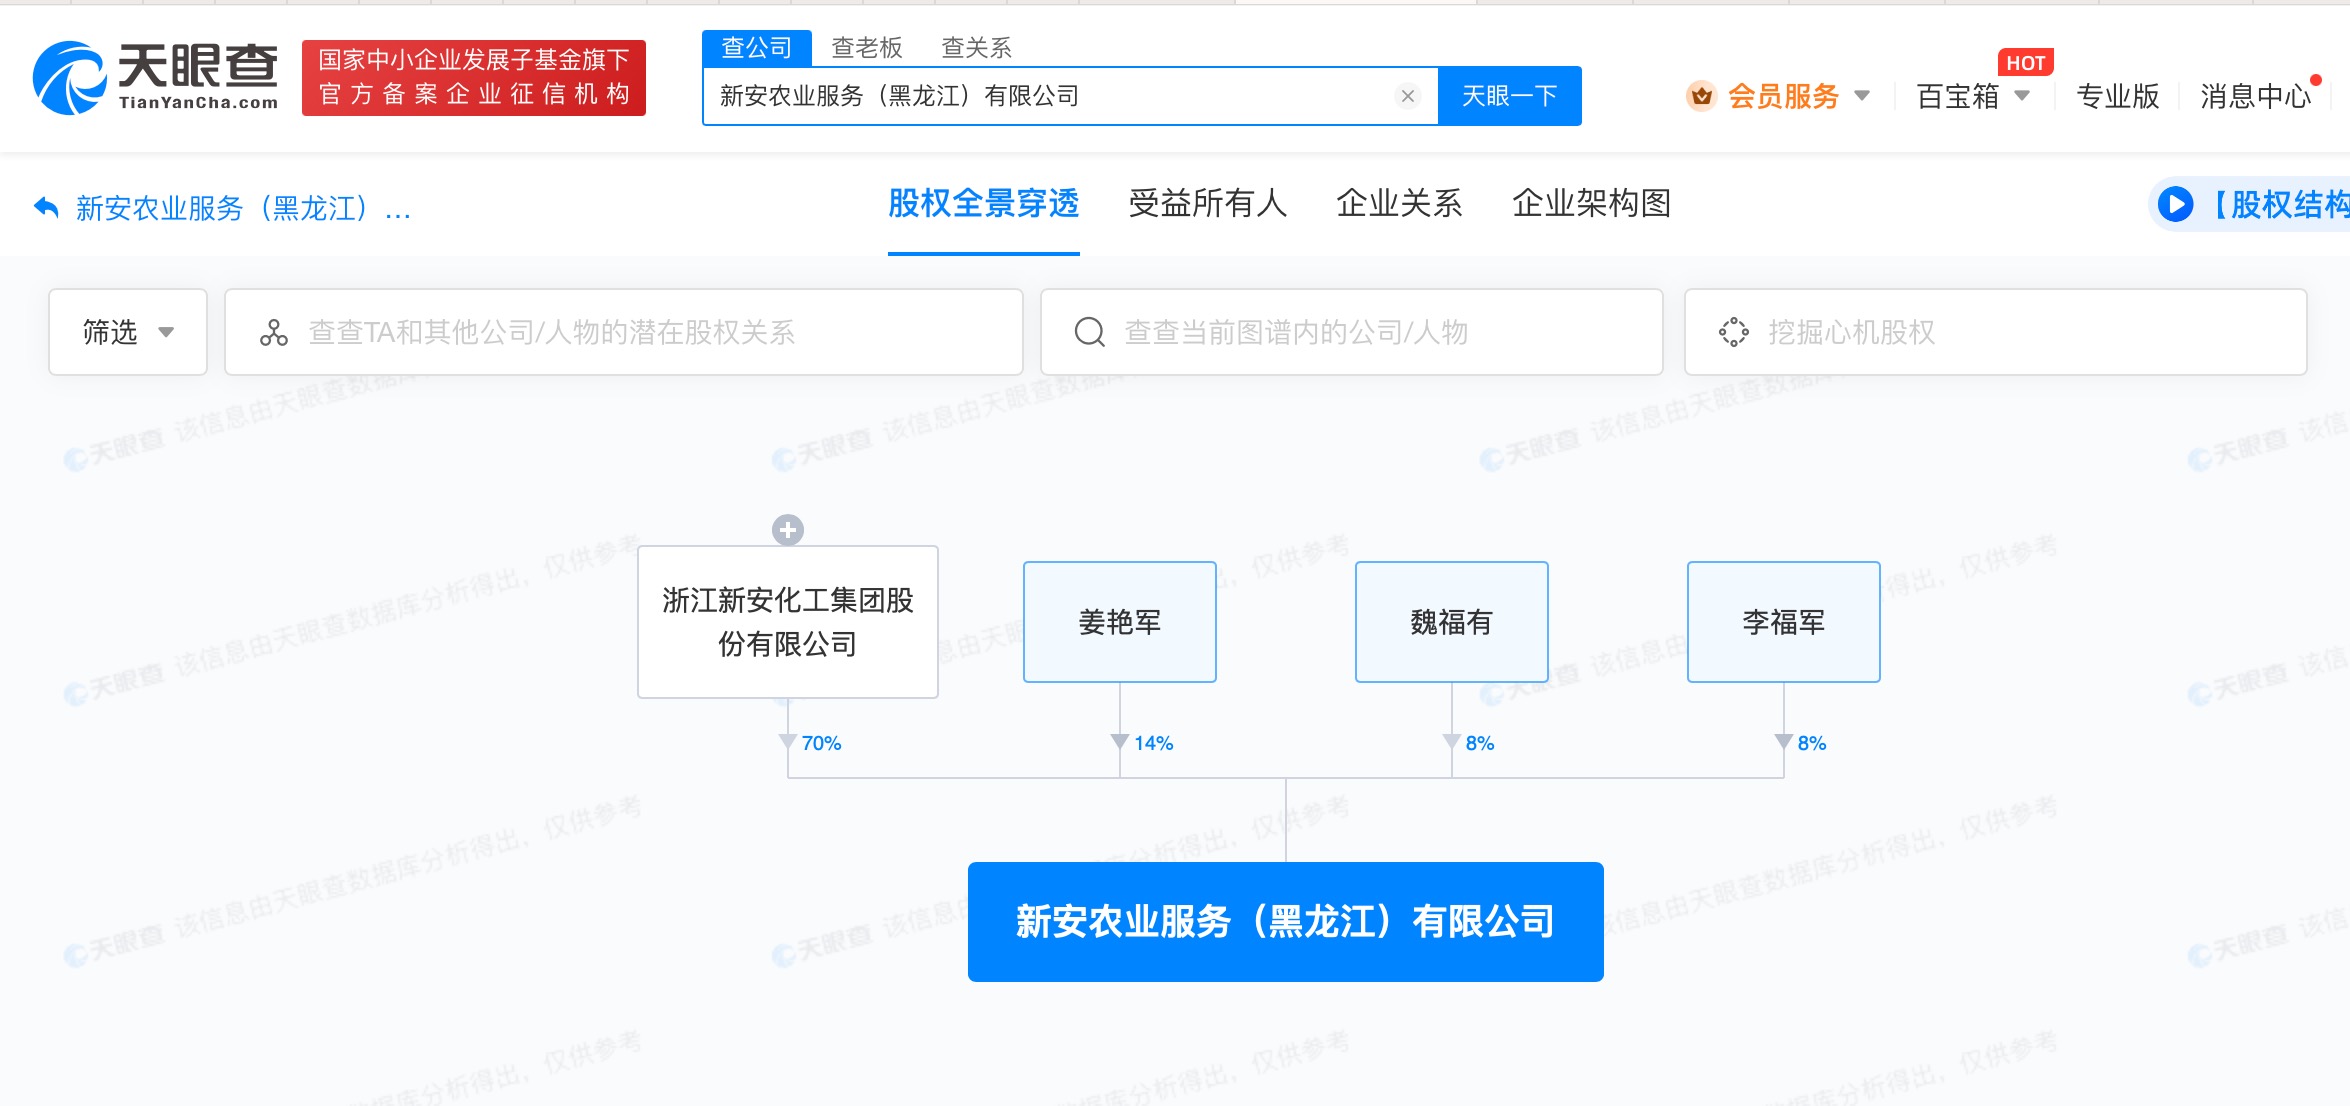This screenshot has height=1106, width=2350.
Task: Switch to the 企业关系 tab
Action: click(1400, 203)
